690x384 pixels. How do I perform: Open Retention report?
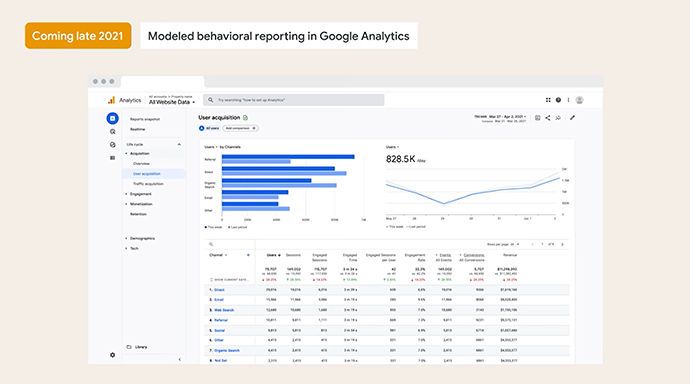point(138,214)
